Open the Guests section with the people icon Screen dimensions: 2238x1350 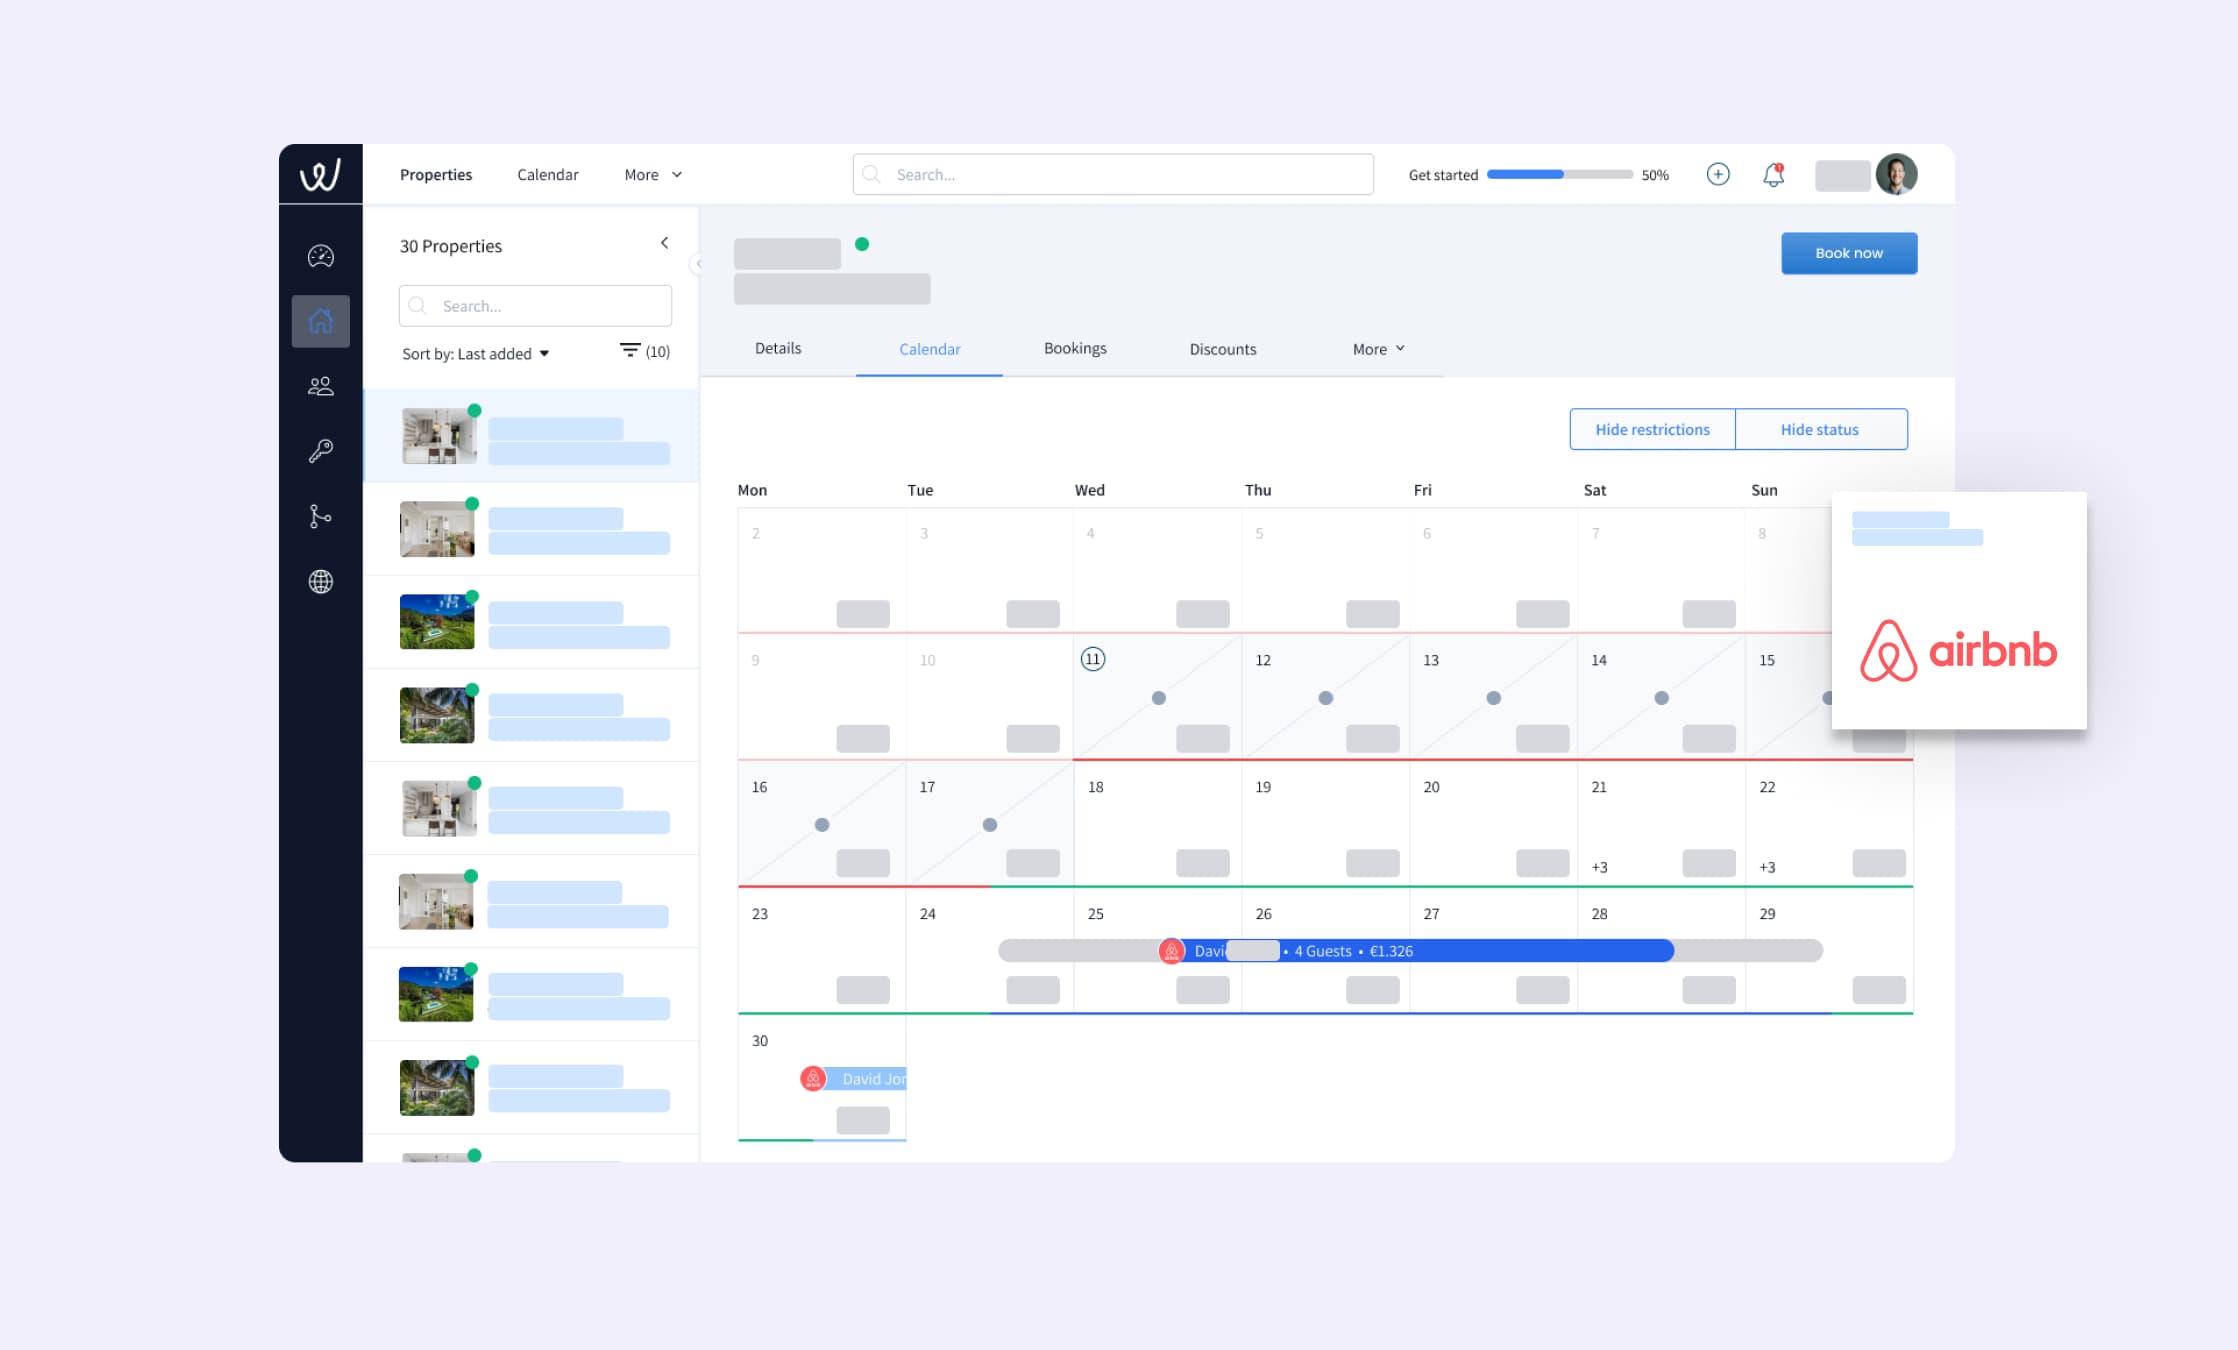point(320,386)
